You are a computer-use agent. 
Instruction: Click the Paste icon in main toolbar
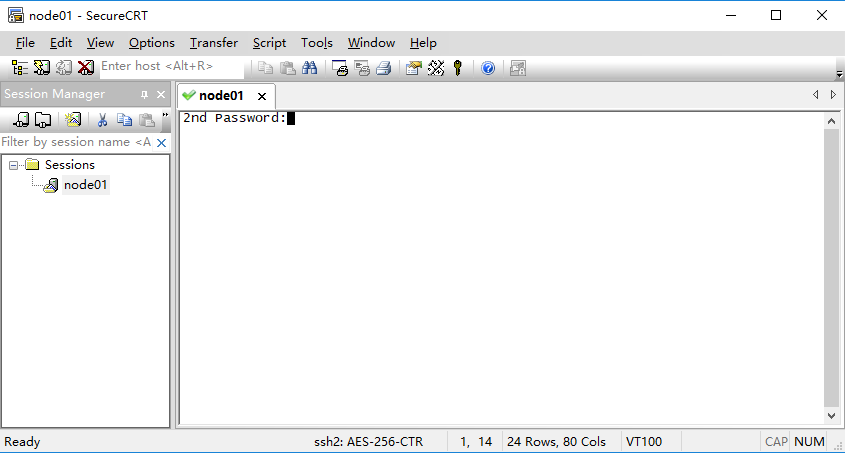[288, 68]
